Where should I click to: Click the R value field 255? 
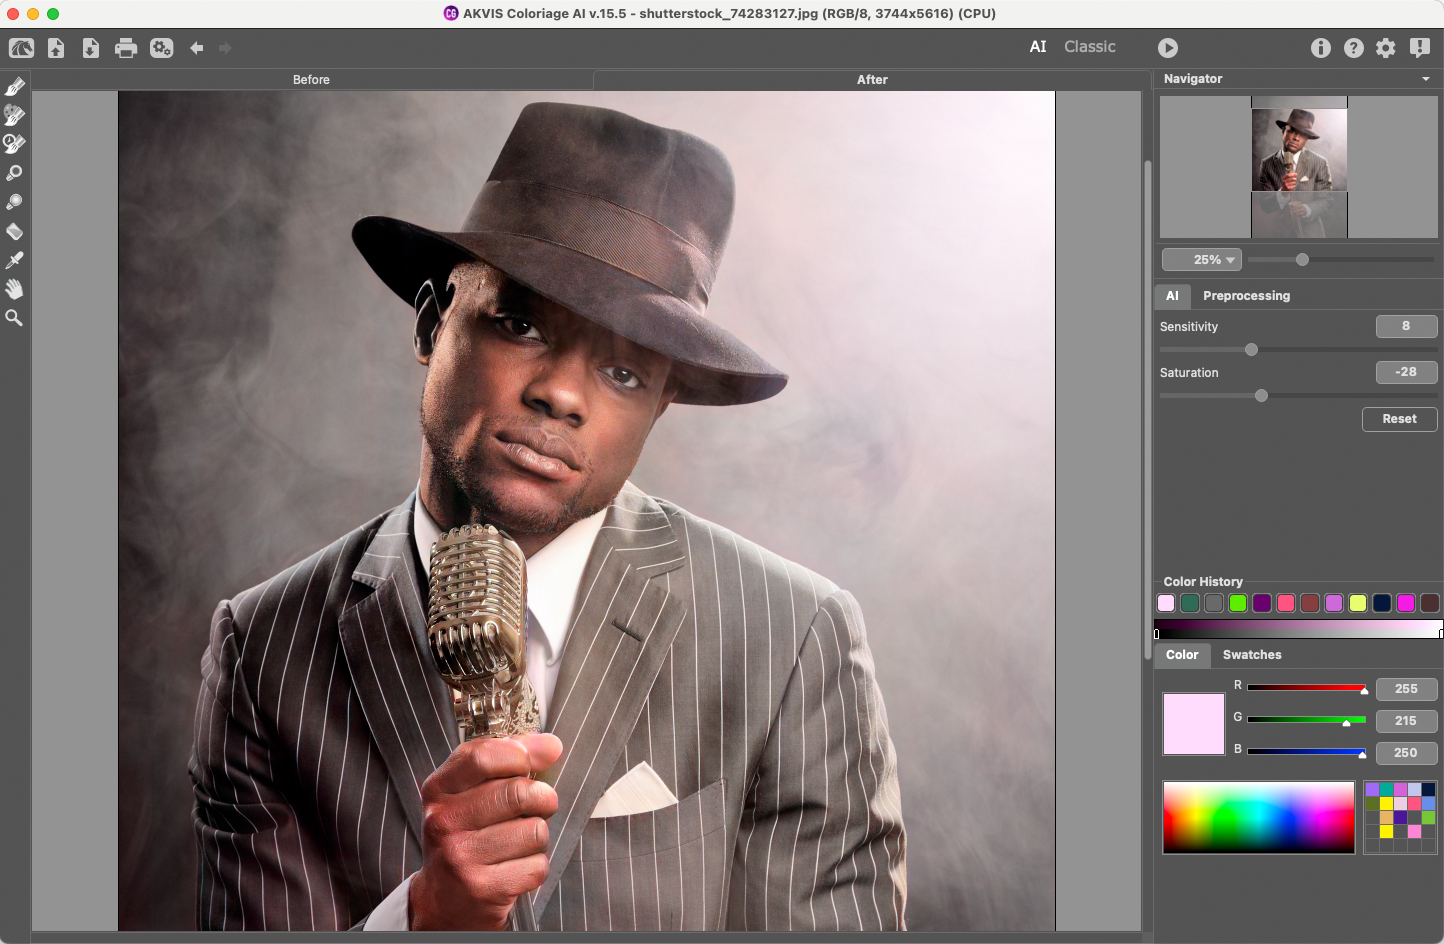[1406, 689]
